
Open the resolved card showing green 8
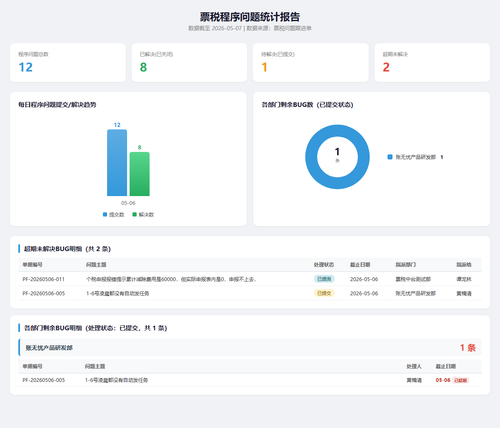(189, 62)
